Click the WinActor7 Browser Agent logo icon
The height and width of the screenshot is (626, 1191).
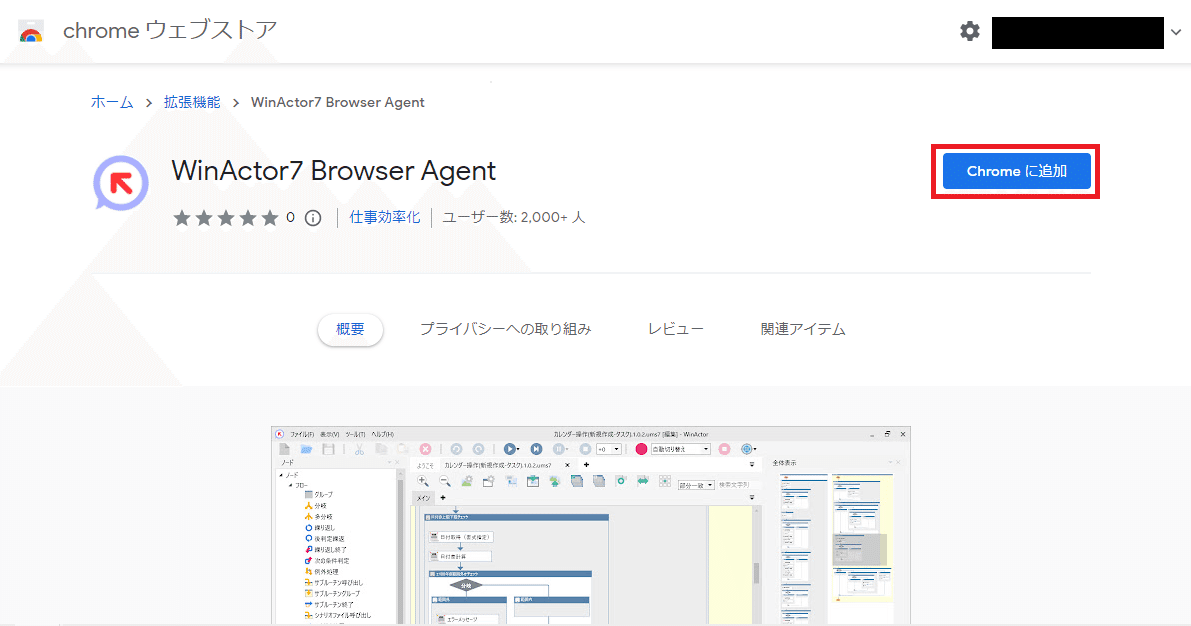(x=120, y=184)
